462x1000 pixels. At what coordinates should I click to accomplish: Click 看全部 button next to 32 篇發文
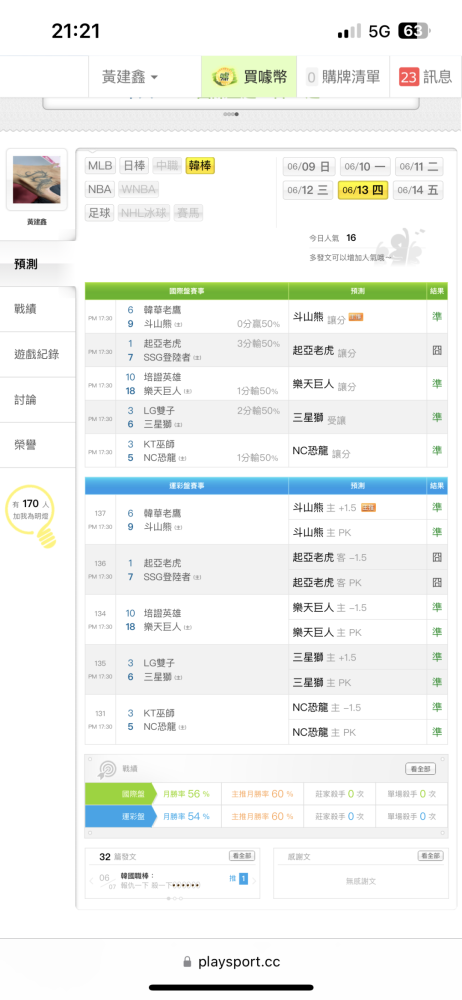(x=242, y=856)
